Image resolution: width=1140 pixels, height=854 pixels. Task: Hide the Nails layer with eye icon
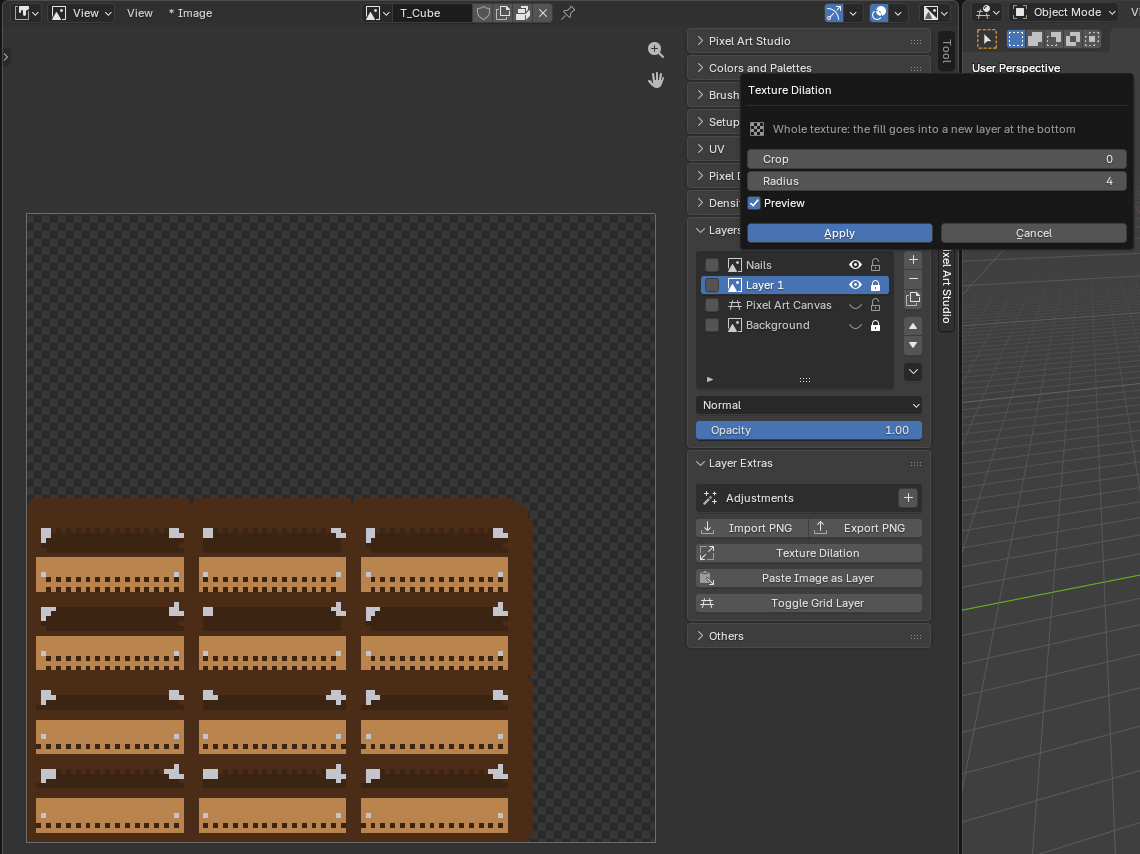[x=856, y=265]
